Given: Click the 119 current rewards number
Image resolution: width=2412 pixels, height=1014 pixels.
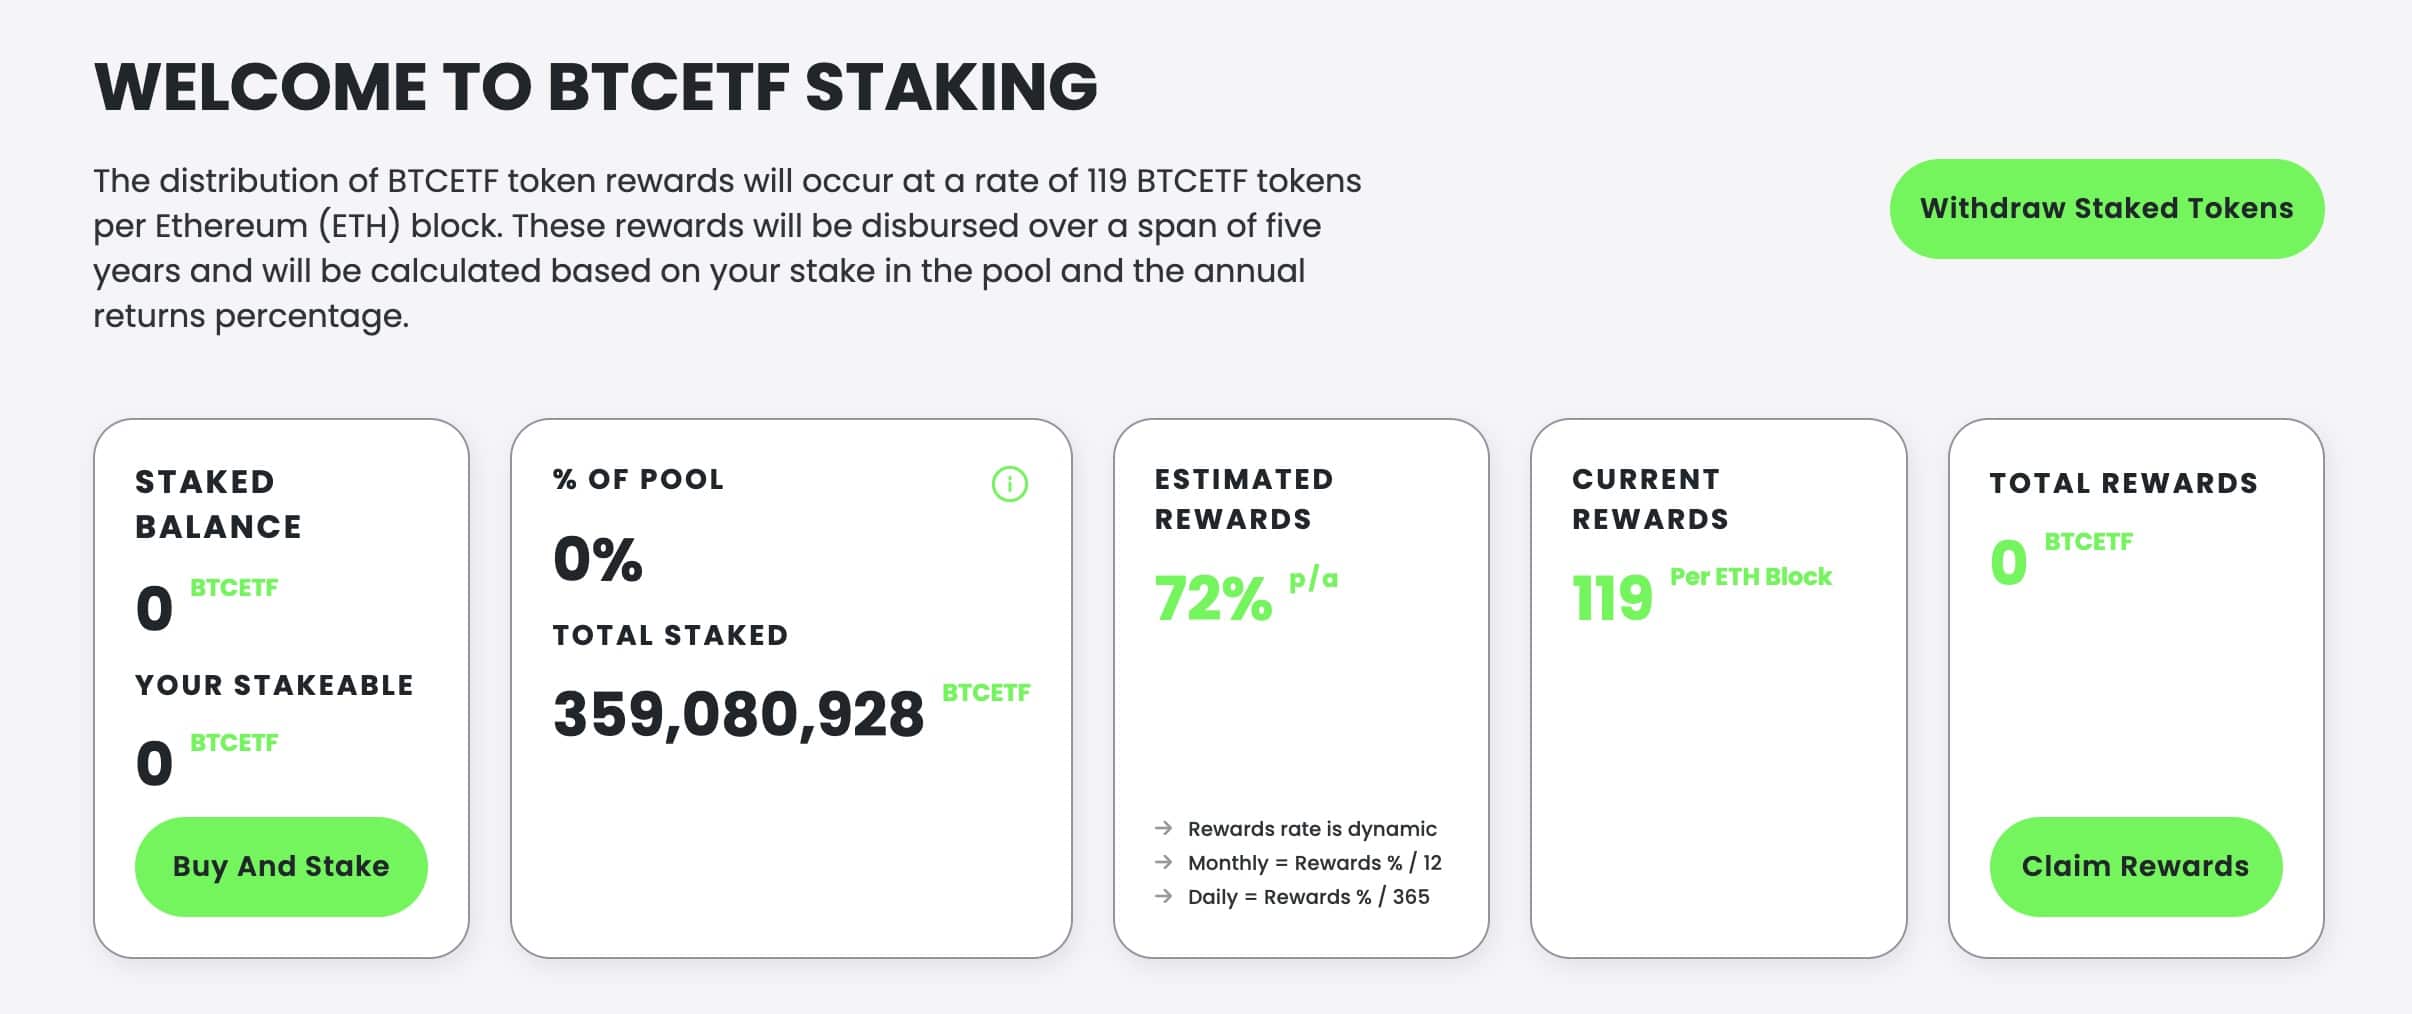Looking at the screenshot, I should tap(1612, 599).
